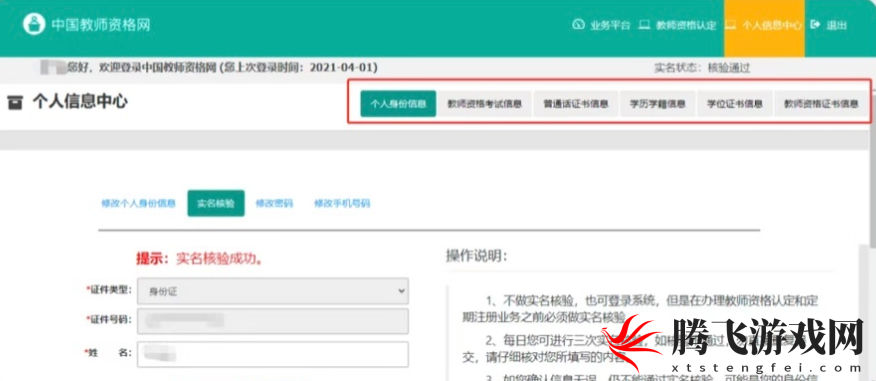This screenshot has height=381, width=876.
Task: Switch to 学位证书信息 tab
Action: [x=735, y=104]
